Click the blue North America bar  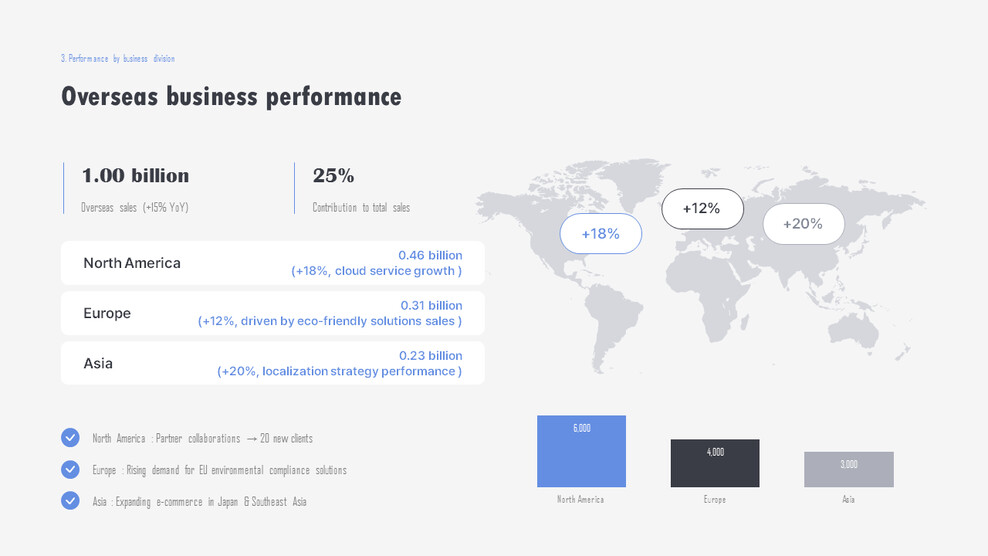pos(581,452)
